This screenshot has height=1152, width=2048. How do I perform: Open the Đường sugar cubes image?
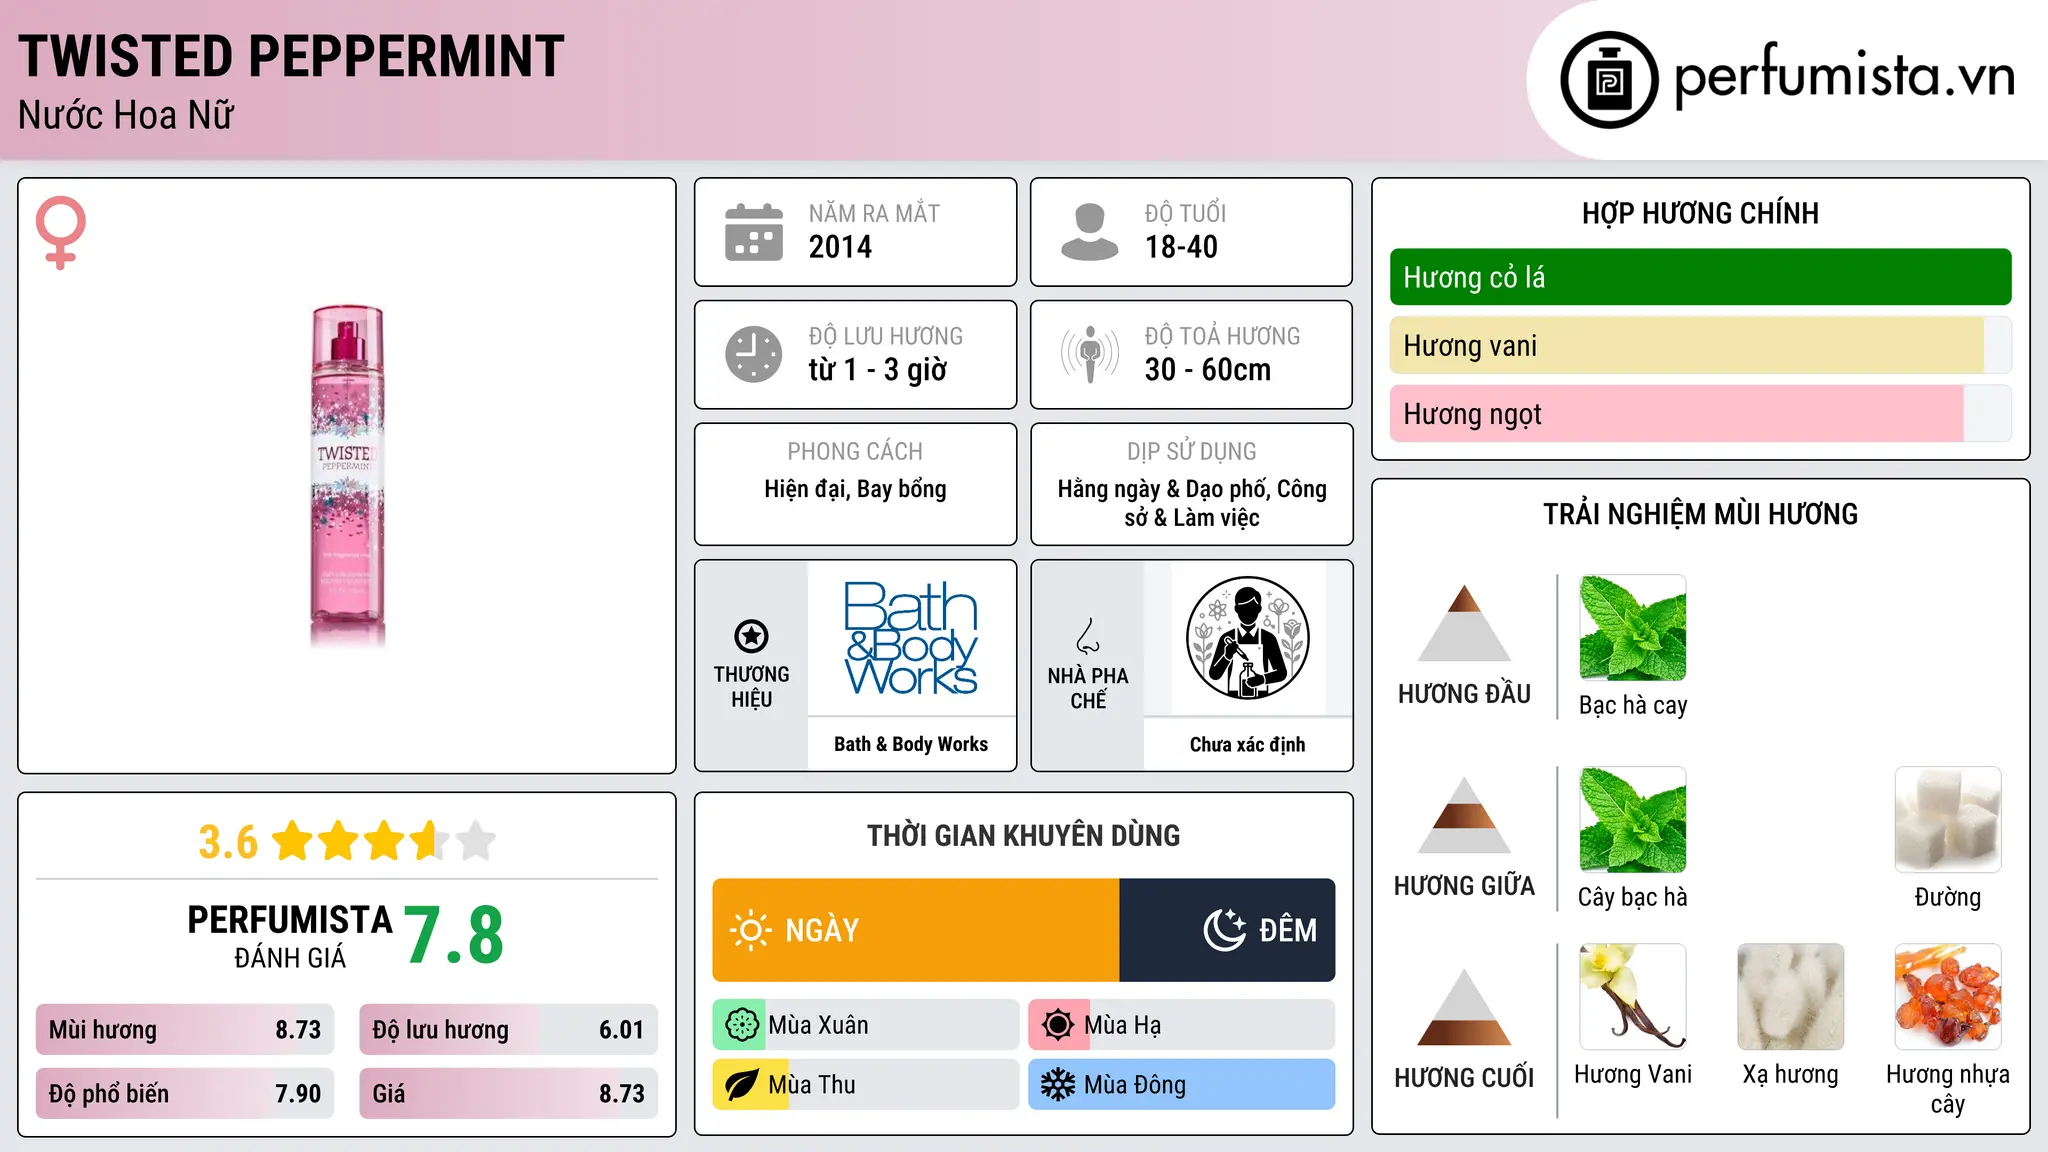[x=1948, y=820]
